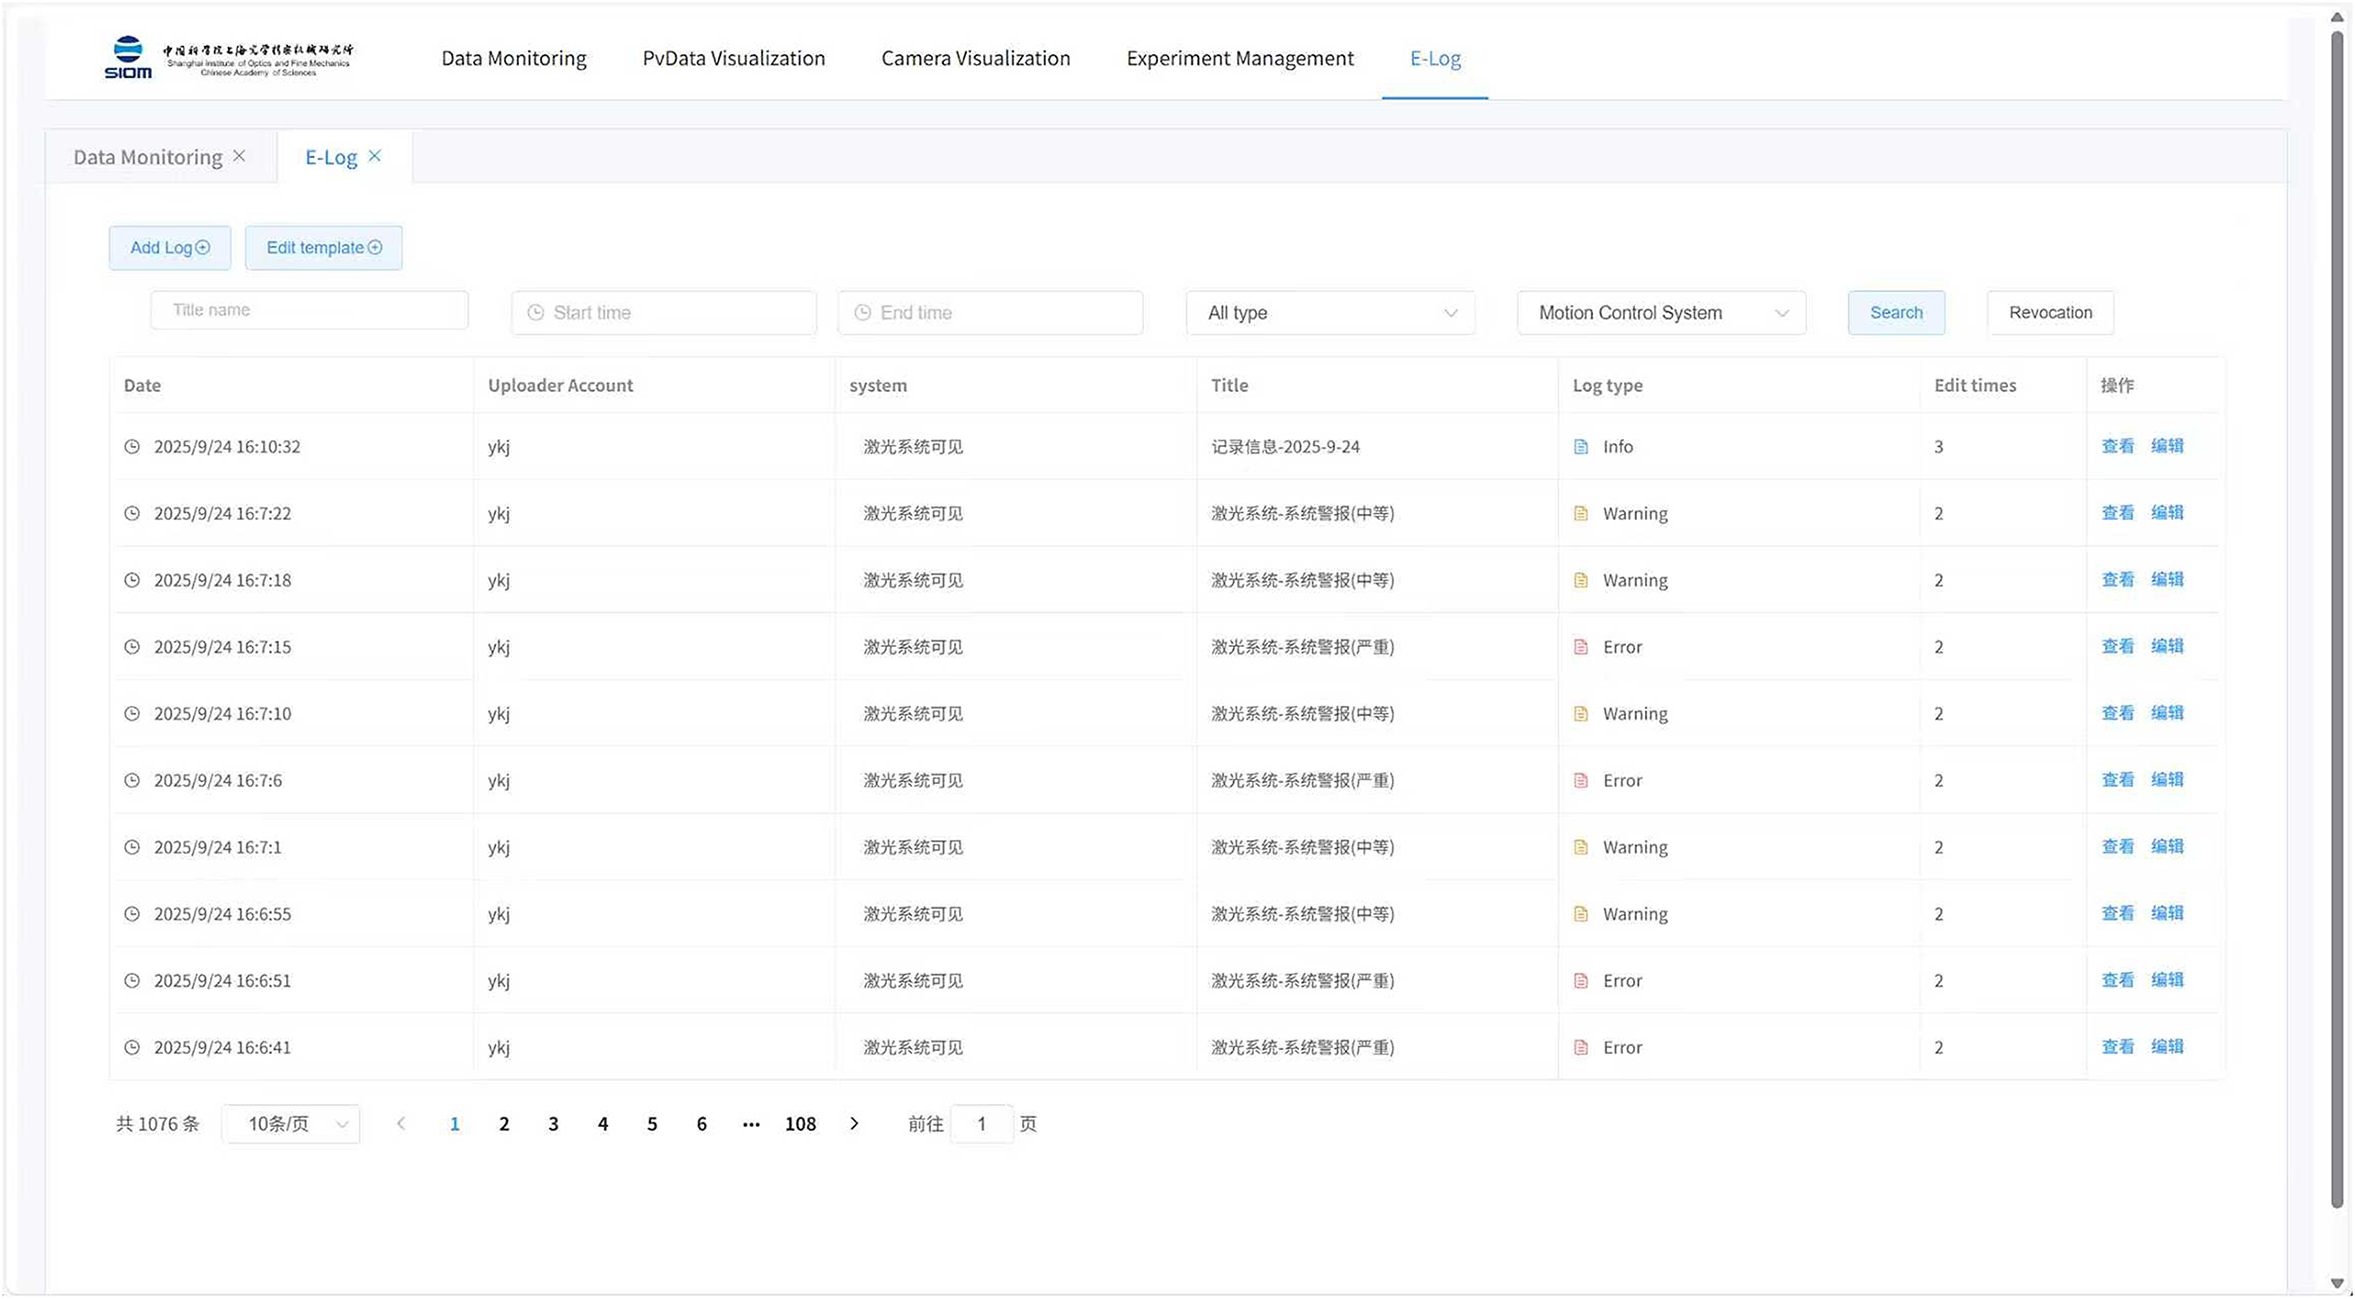Click clock icon in End time field
The width and height of the screenshot is (2355, 1299).
[x=863, y=313]
